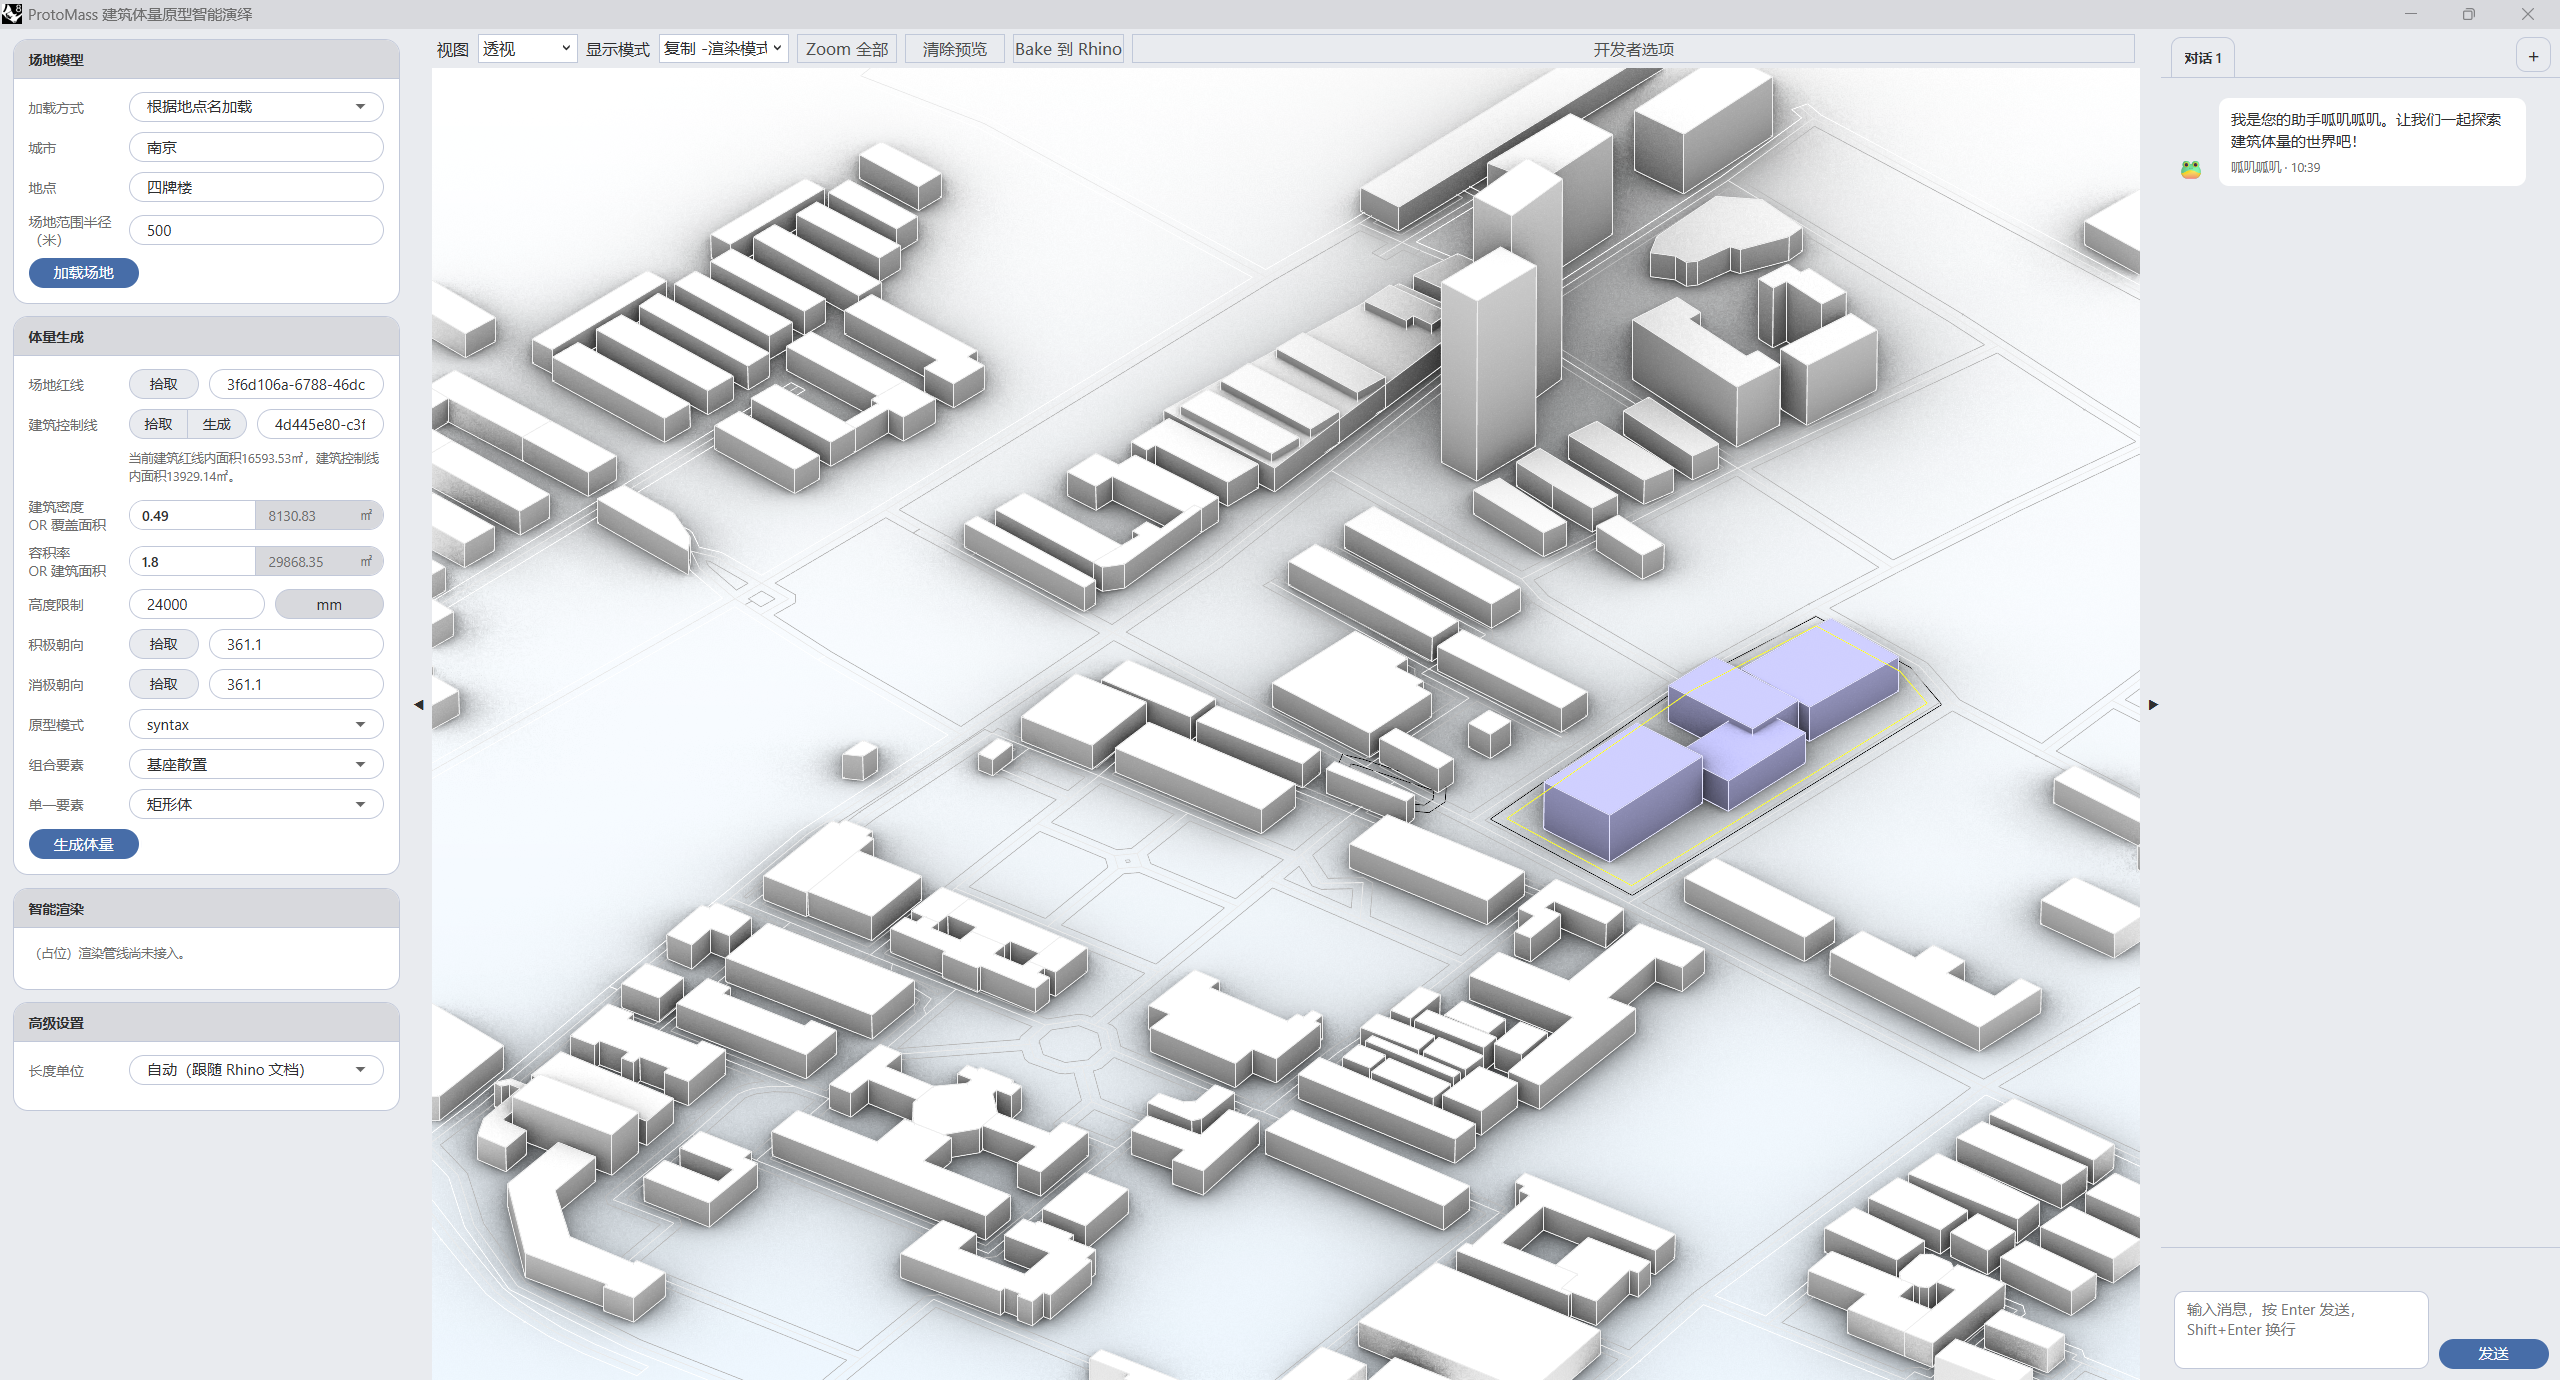The height and width of the screenshot is (1380, 2560).
Task: Click the ProtoMass app logo icon
Action: pos(12,14)
